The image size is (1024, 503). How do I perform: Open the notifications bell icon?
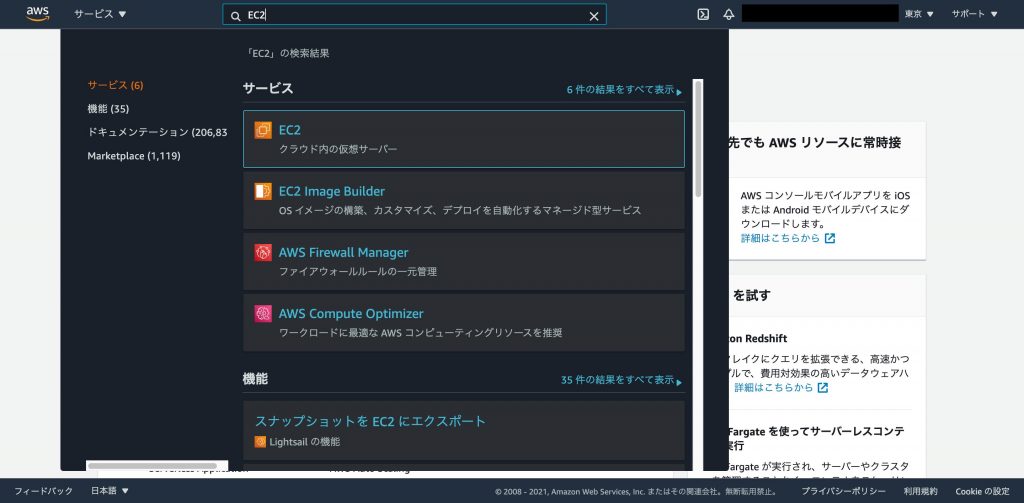729,14
